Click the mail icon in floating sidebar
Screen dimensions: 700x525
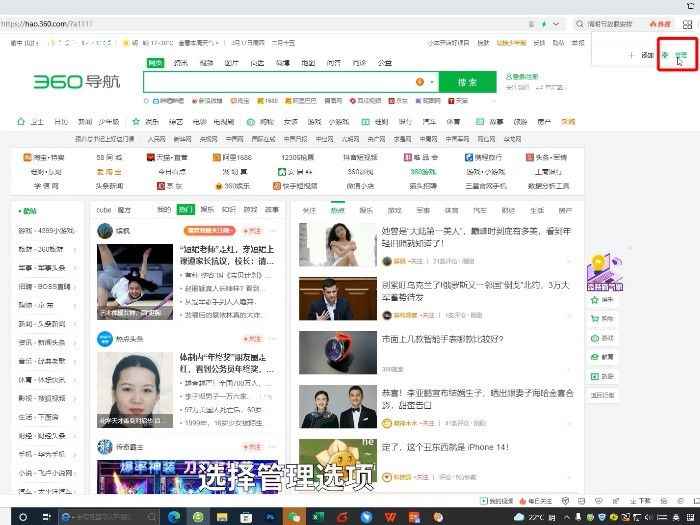click(595, 357)
